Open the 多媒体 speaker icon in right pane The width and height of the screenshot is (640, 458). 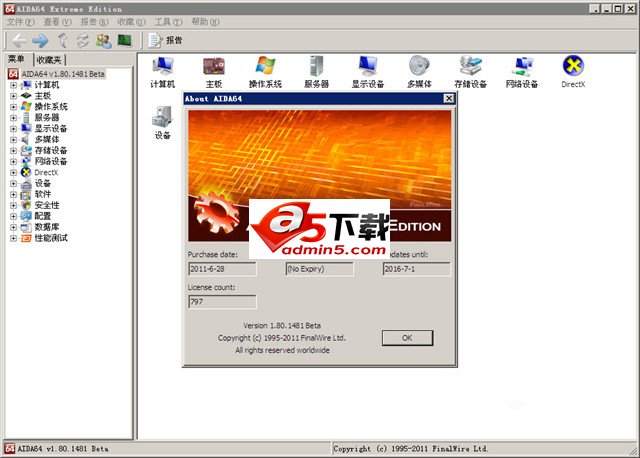point(419,72)
